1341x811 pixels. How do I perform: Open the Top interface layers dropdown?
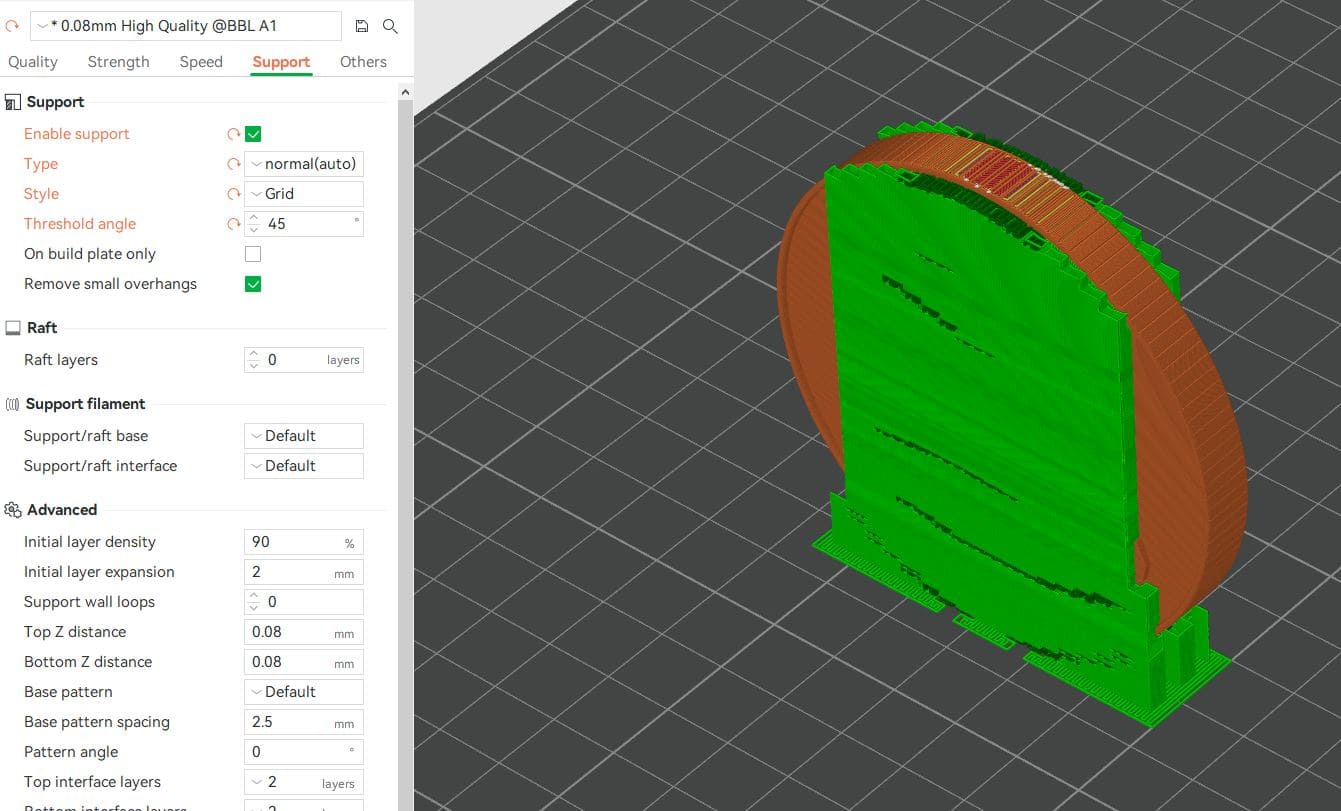pyautogui.click(x=304, y=782)
